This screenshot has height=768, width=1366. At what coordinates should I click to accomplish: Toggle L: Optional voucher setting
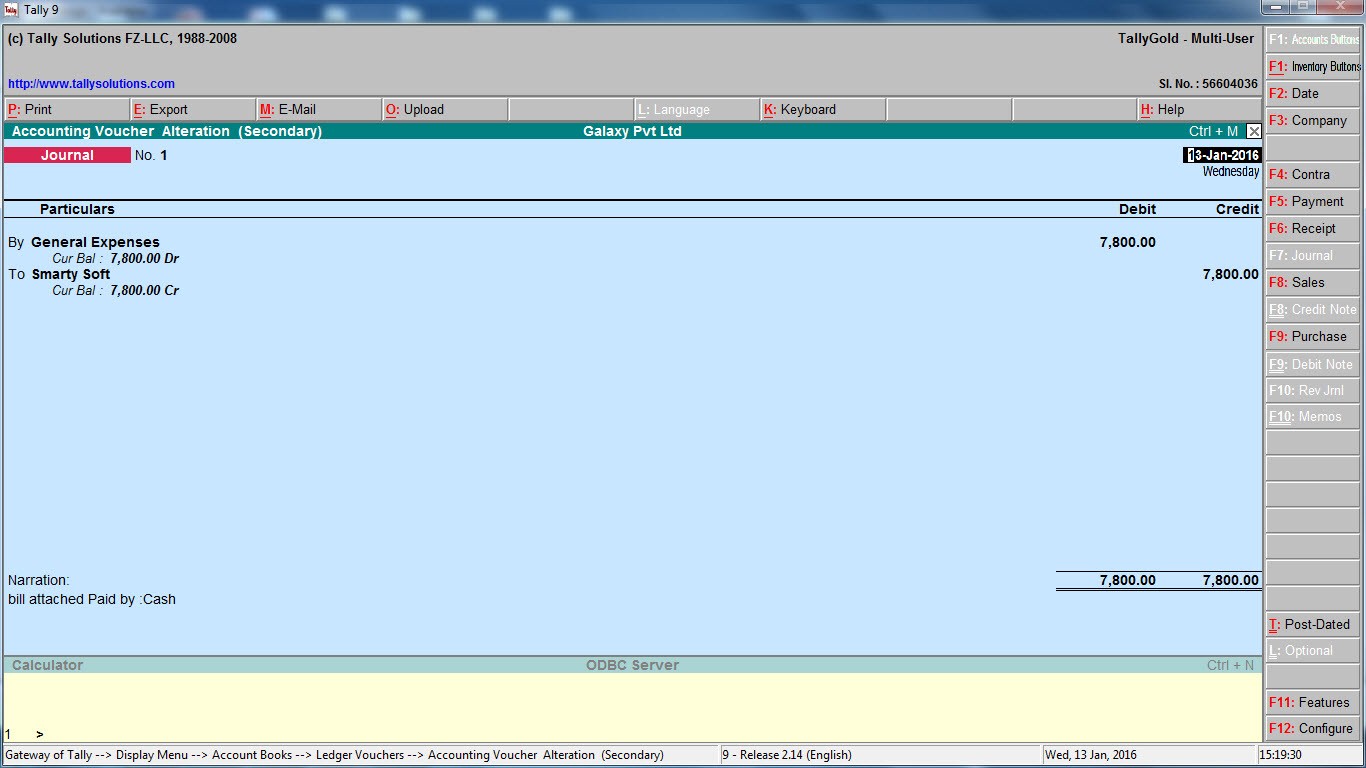coord(1313,651)
